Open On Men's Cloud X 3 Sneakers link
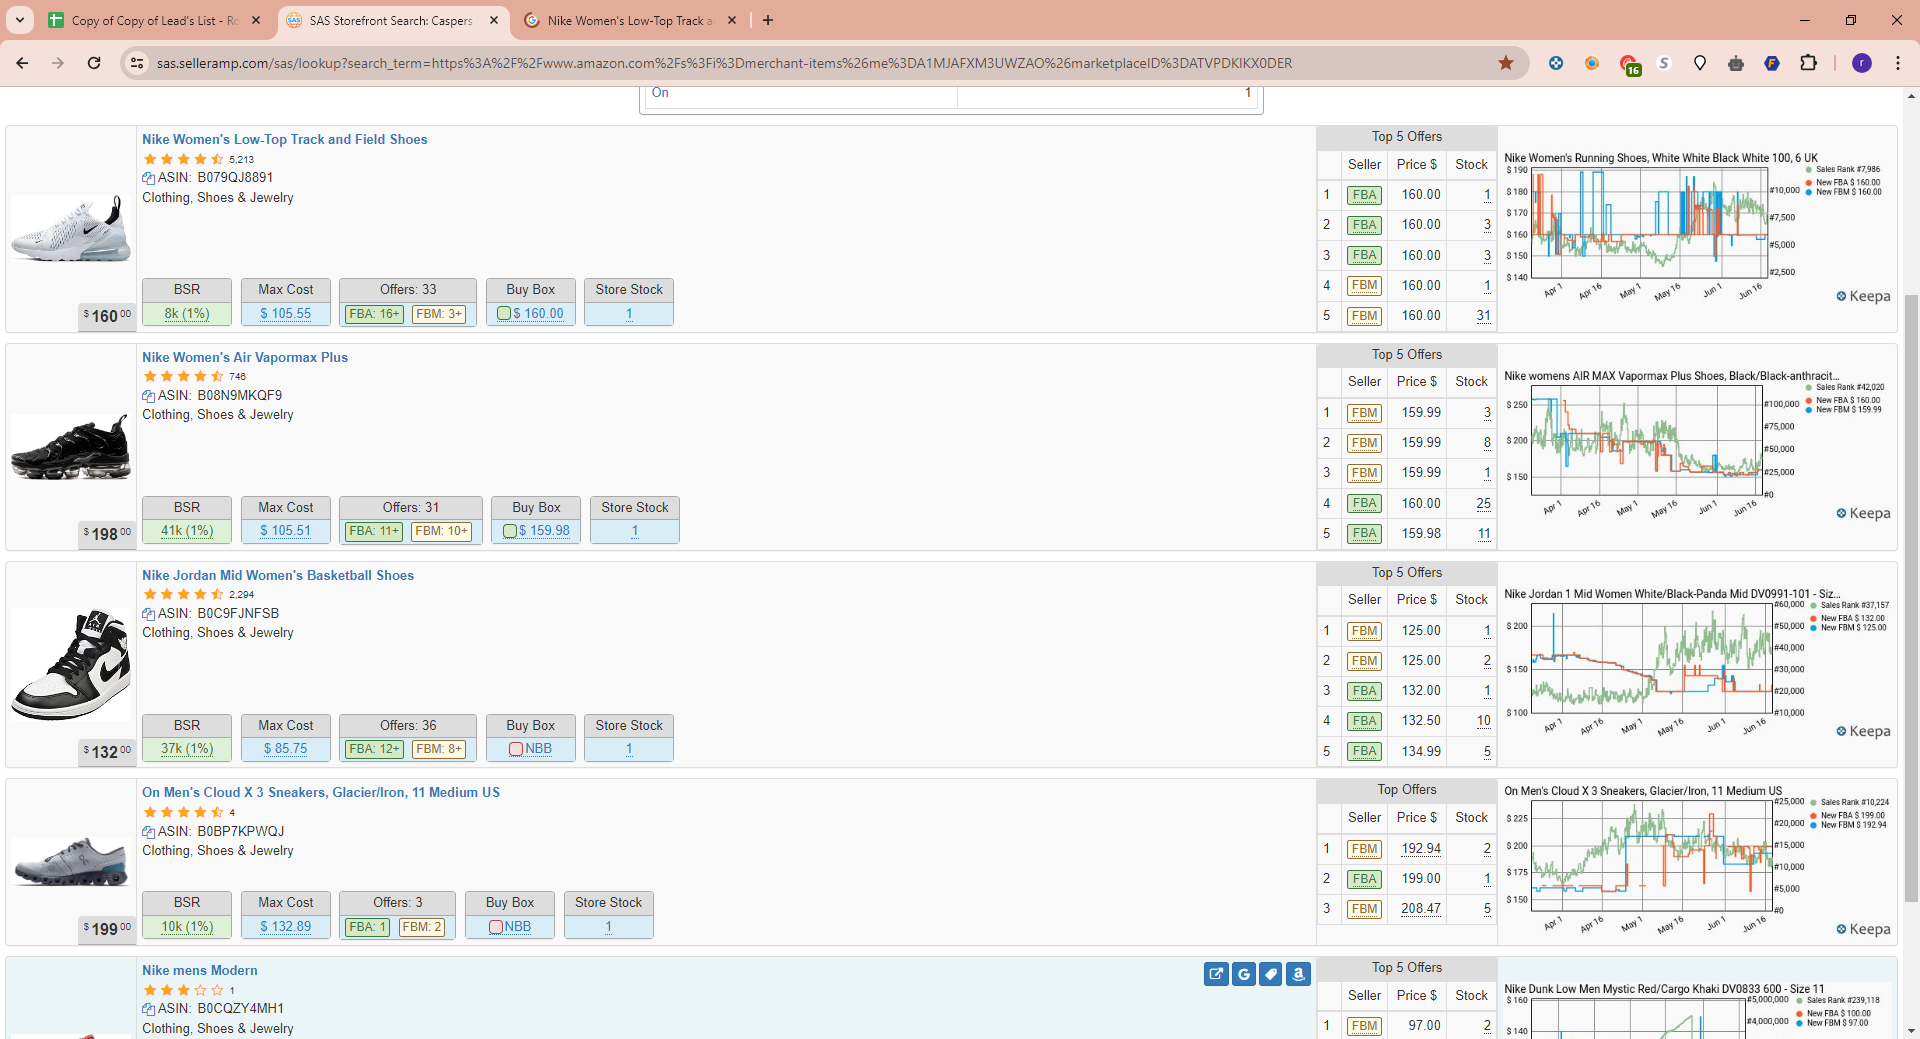Viewport: 1920px width, 1039px height. pos(321,793)
